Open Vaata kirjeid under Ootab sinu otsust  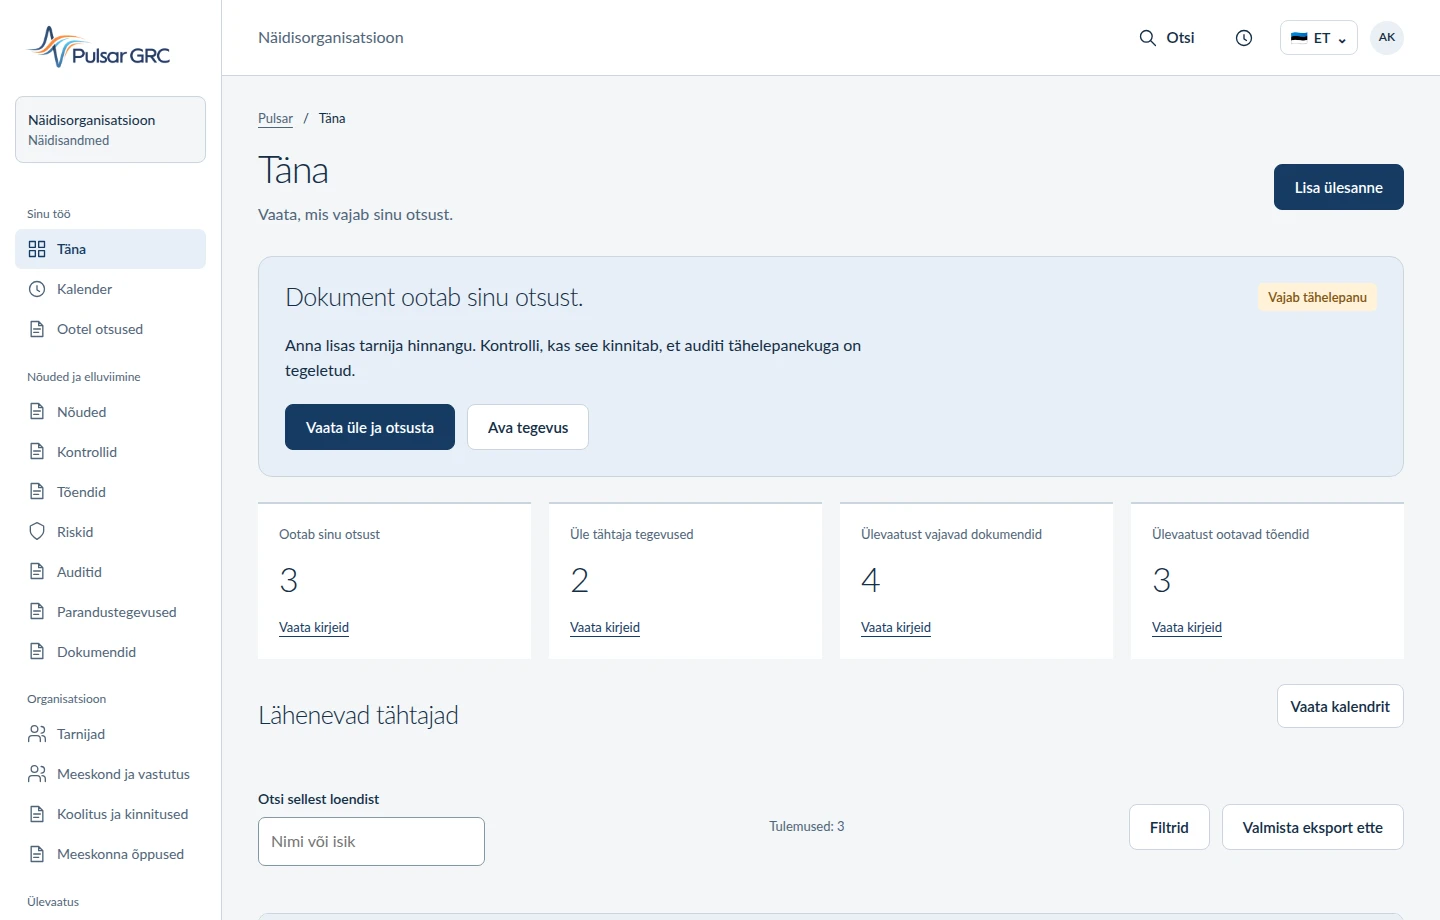(314, 628)
